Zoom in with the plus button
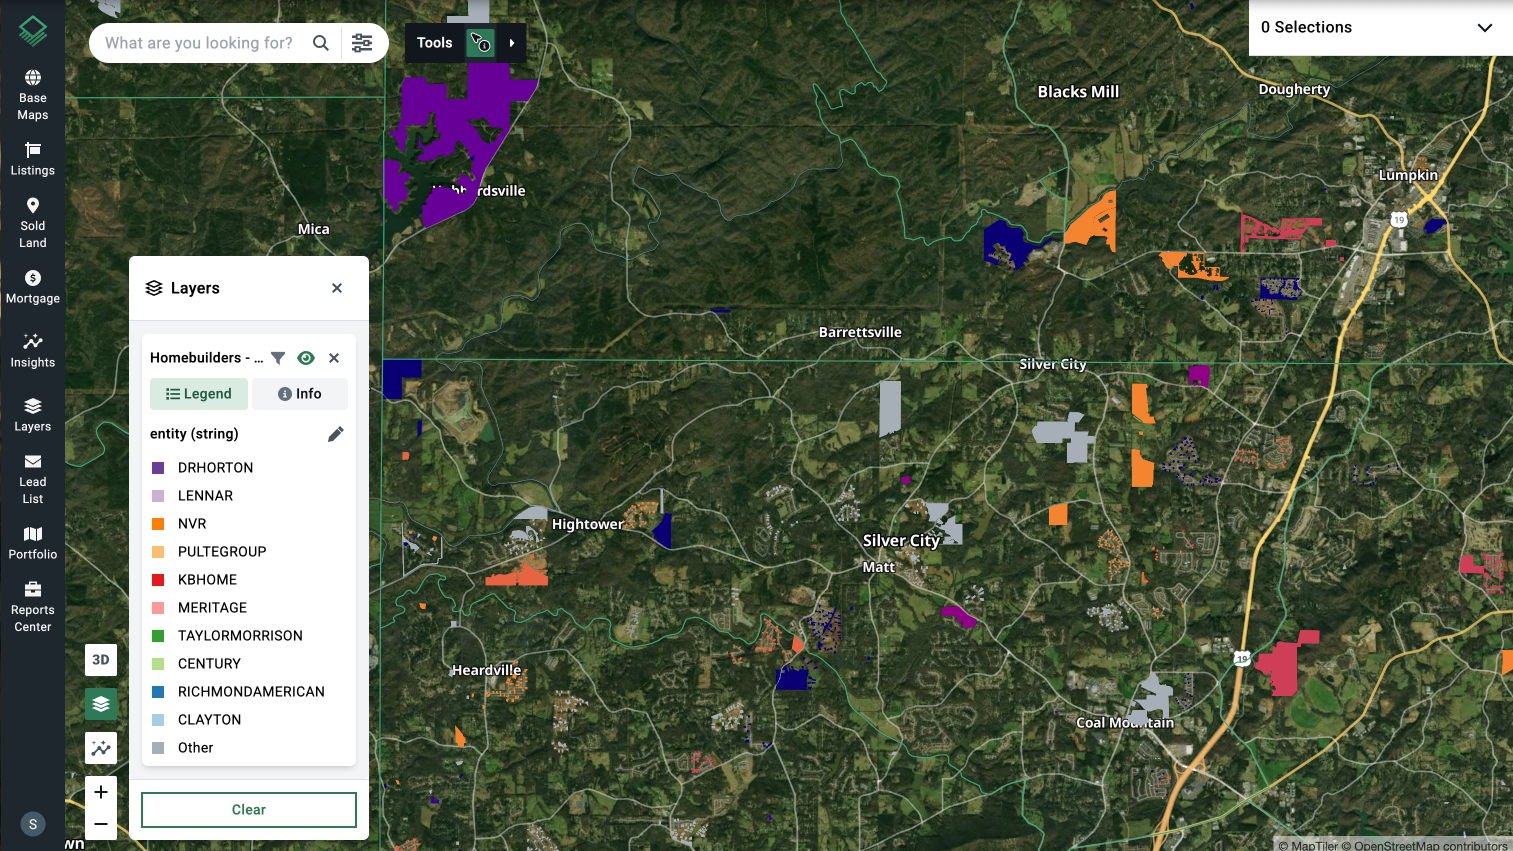Viewport: 1513px width, 851px height. (x=101, y=792)
